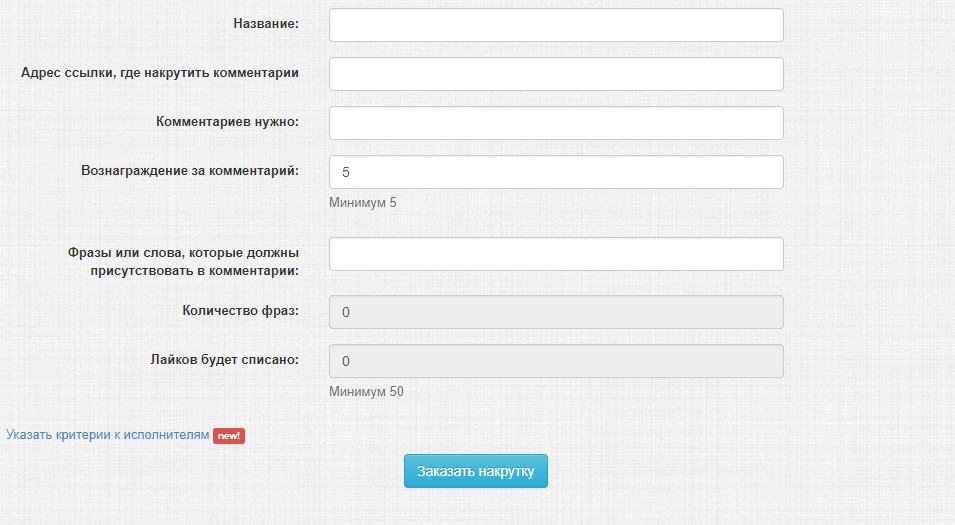
Task: Click the 'Название:' field label
Action: (x=265, y=23)
